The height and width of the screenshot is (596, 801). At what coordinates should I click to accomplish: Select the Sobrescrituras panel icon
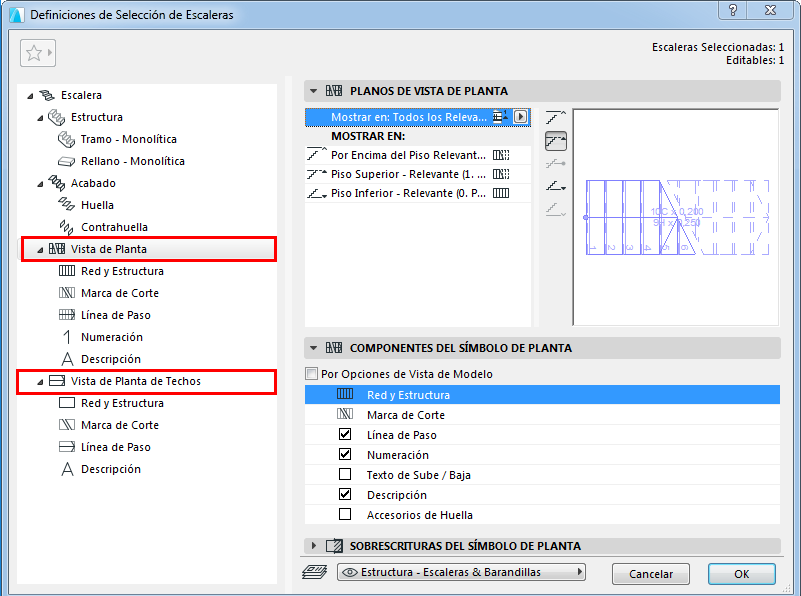[335, 546]
